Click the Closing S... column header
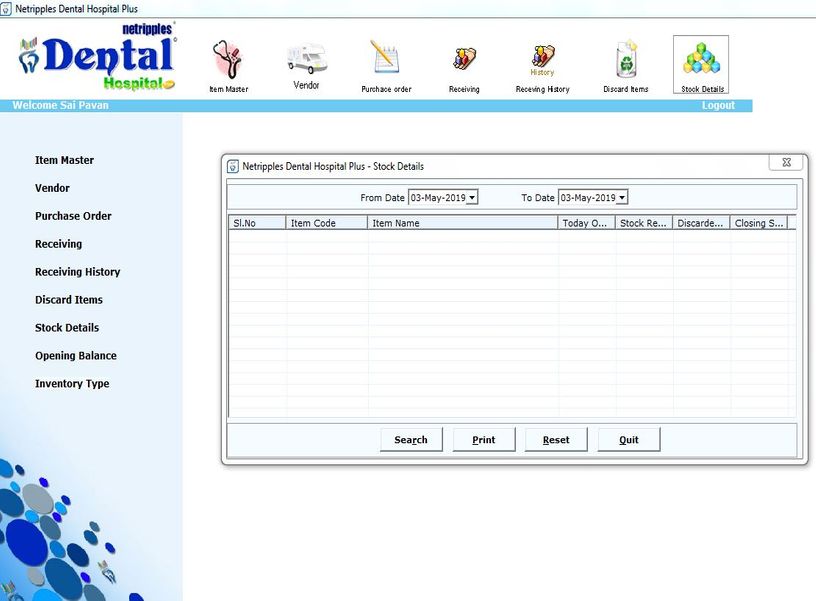This screenshot has height=601, width=816. [759, 223]
